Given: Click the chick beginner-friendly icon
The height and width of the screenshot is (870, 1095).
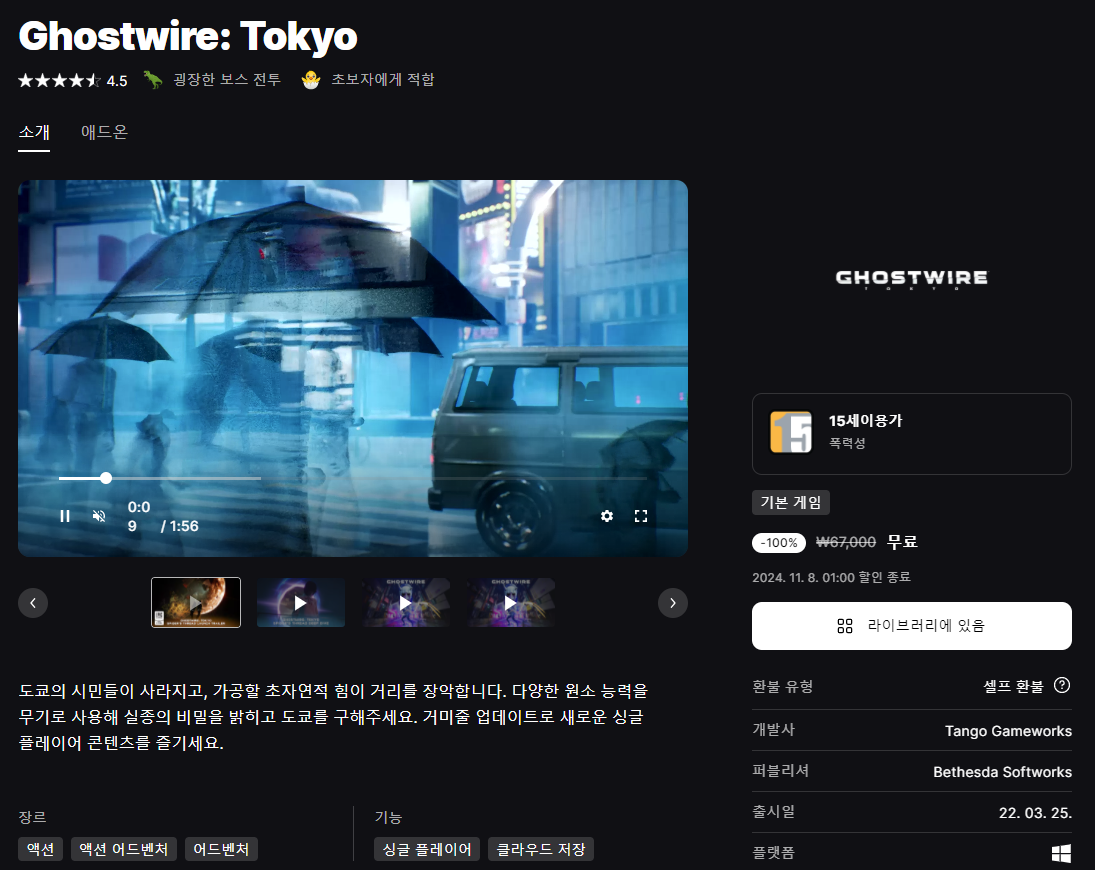Looking at the screenshot, I should pyautogui.click(x=311, y=80).
